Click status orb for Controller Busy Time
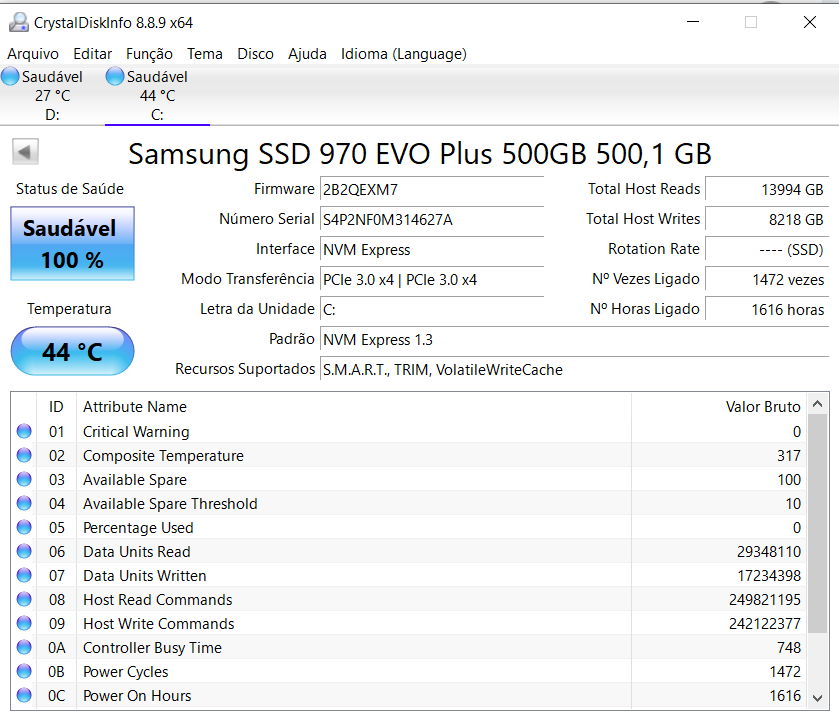The width and height of the screenshot is (839, 720). click(x=24, y=647)
